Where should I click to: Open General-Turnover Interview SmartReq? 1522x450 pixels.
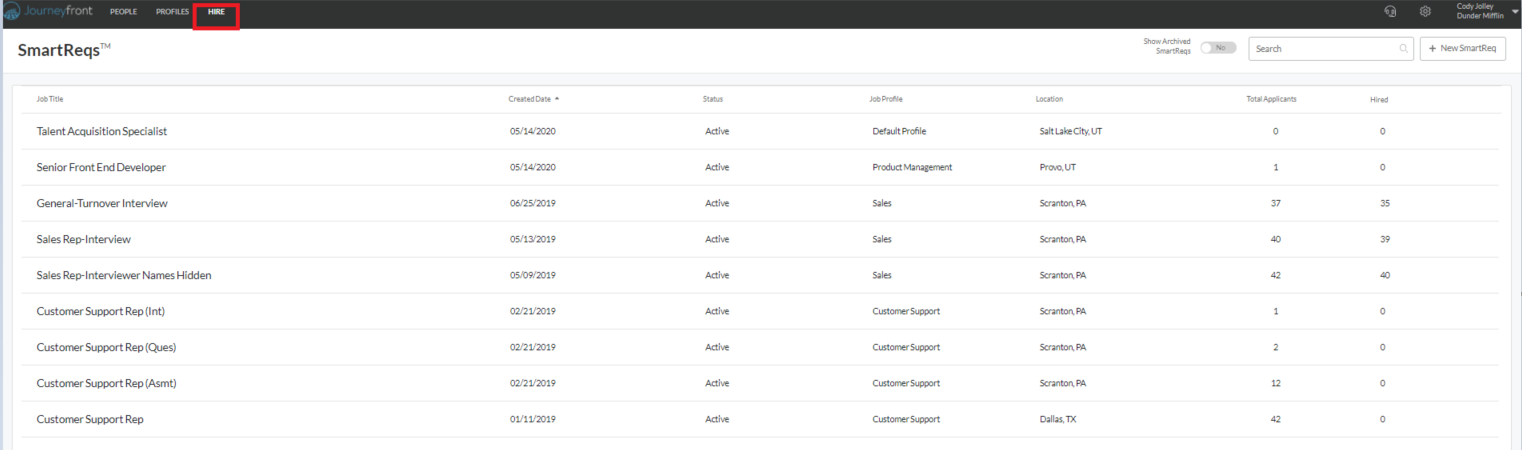[x=102, y=203]
